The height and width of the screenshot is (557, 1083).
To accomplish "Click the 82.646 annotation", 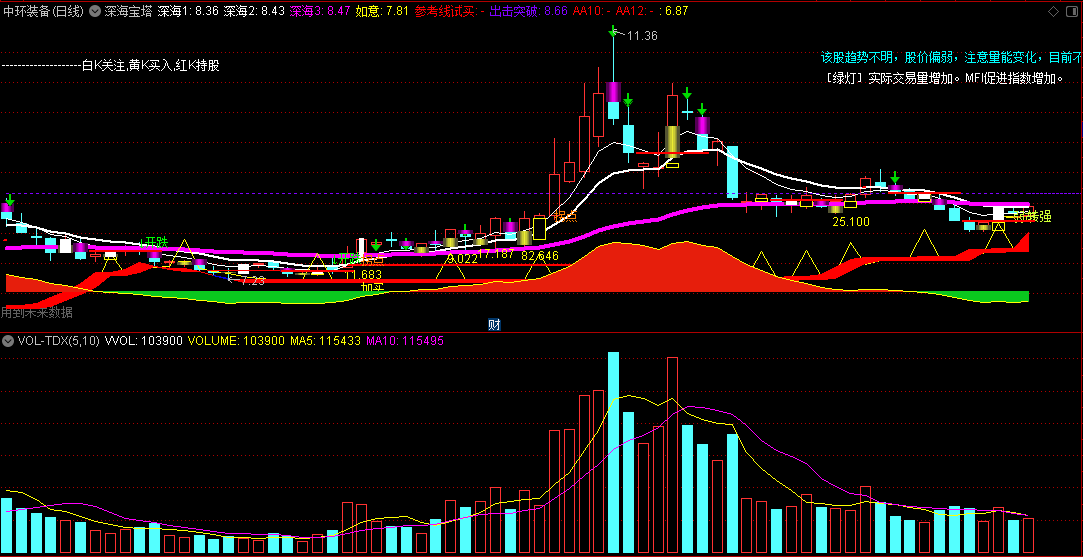I will (x=539, y=256).
